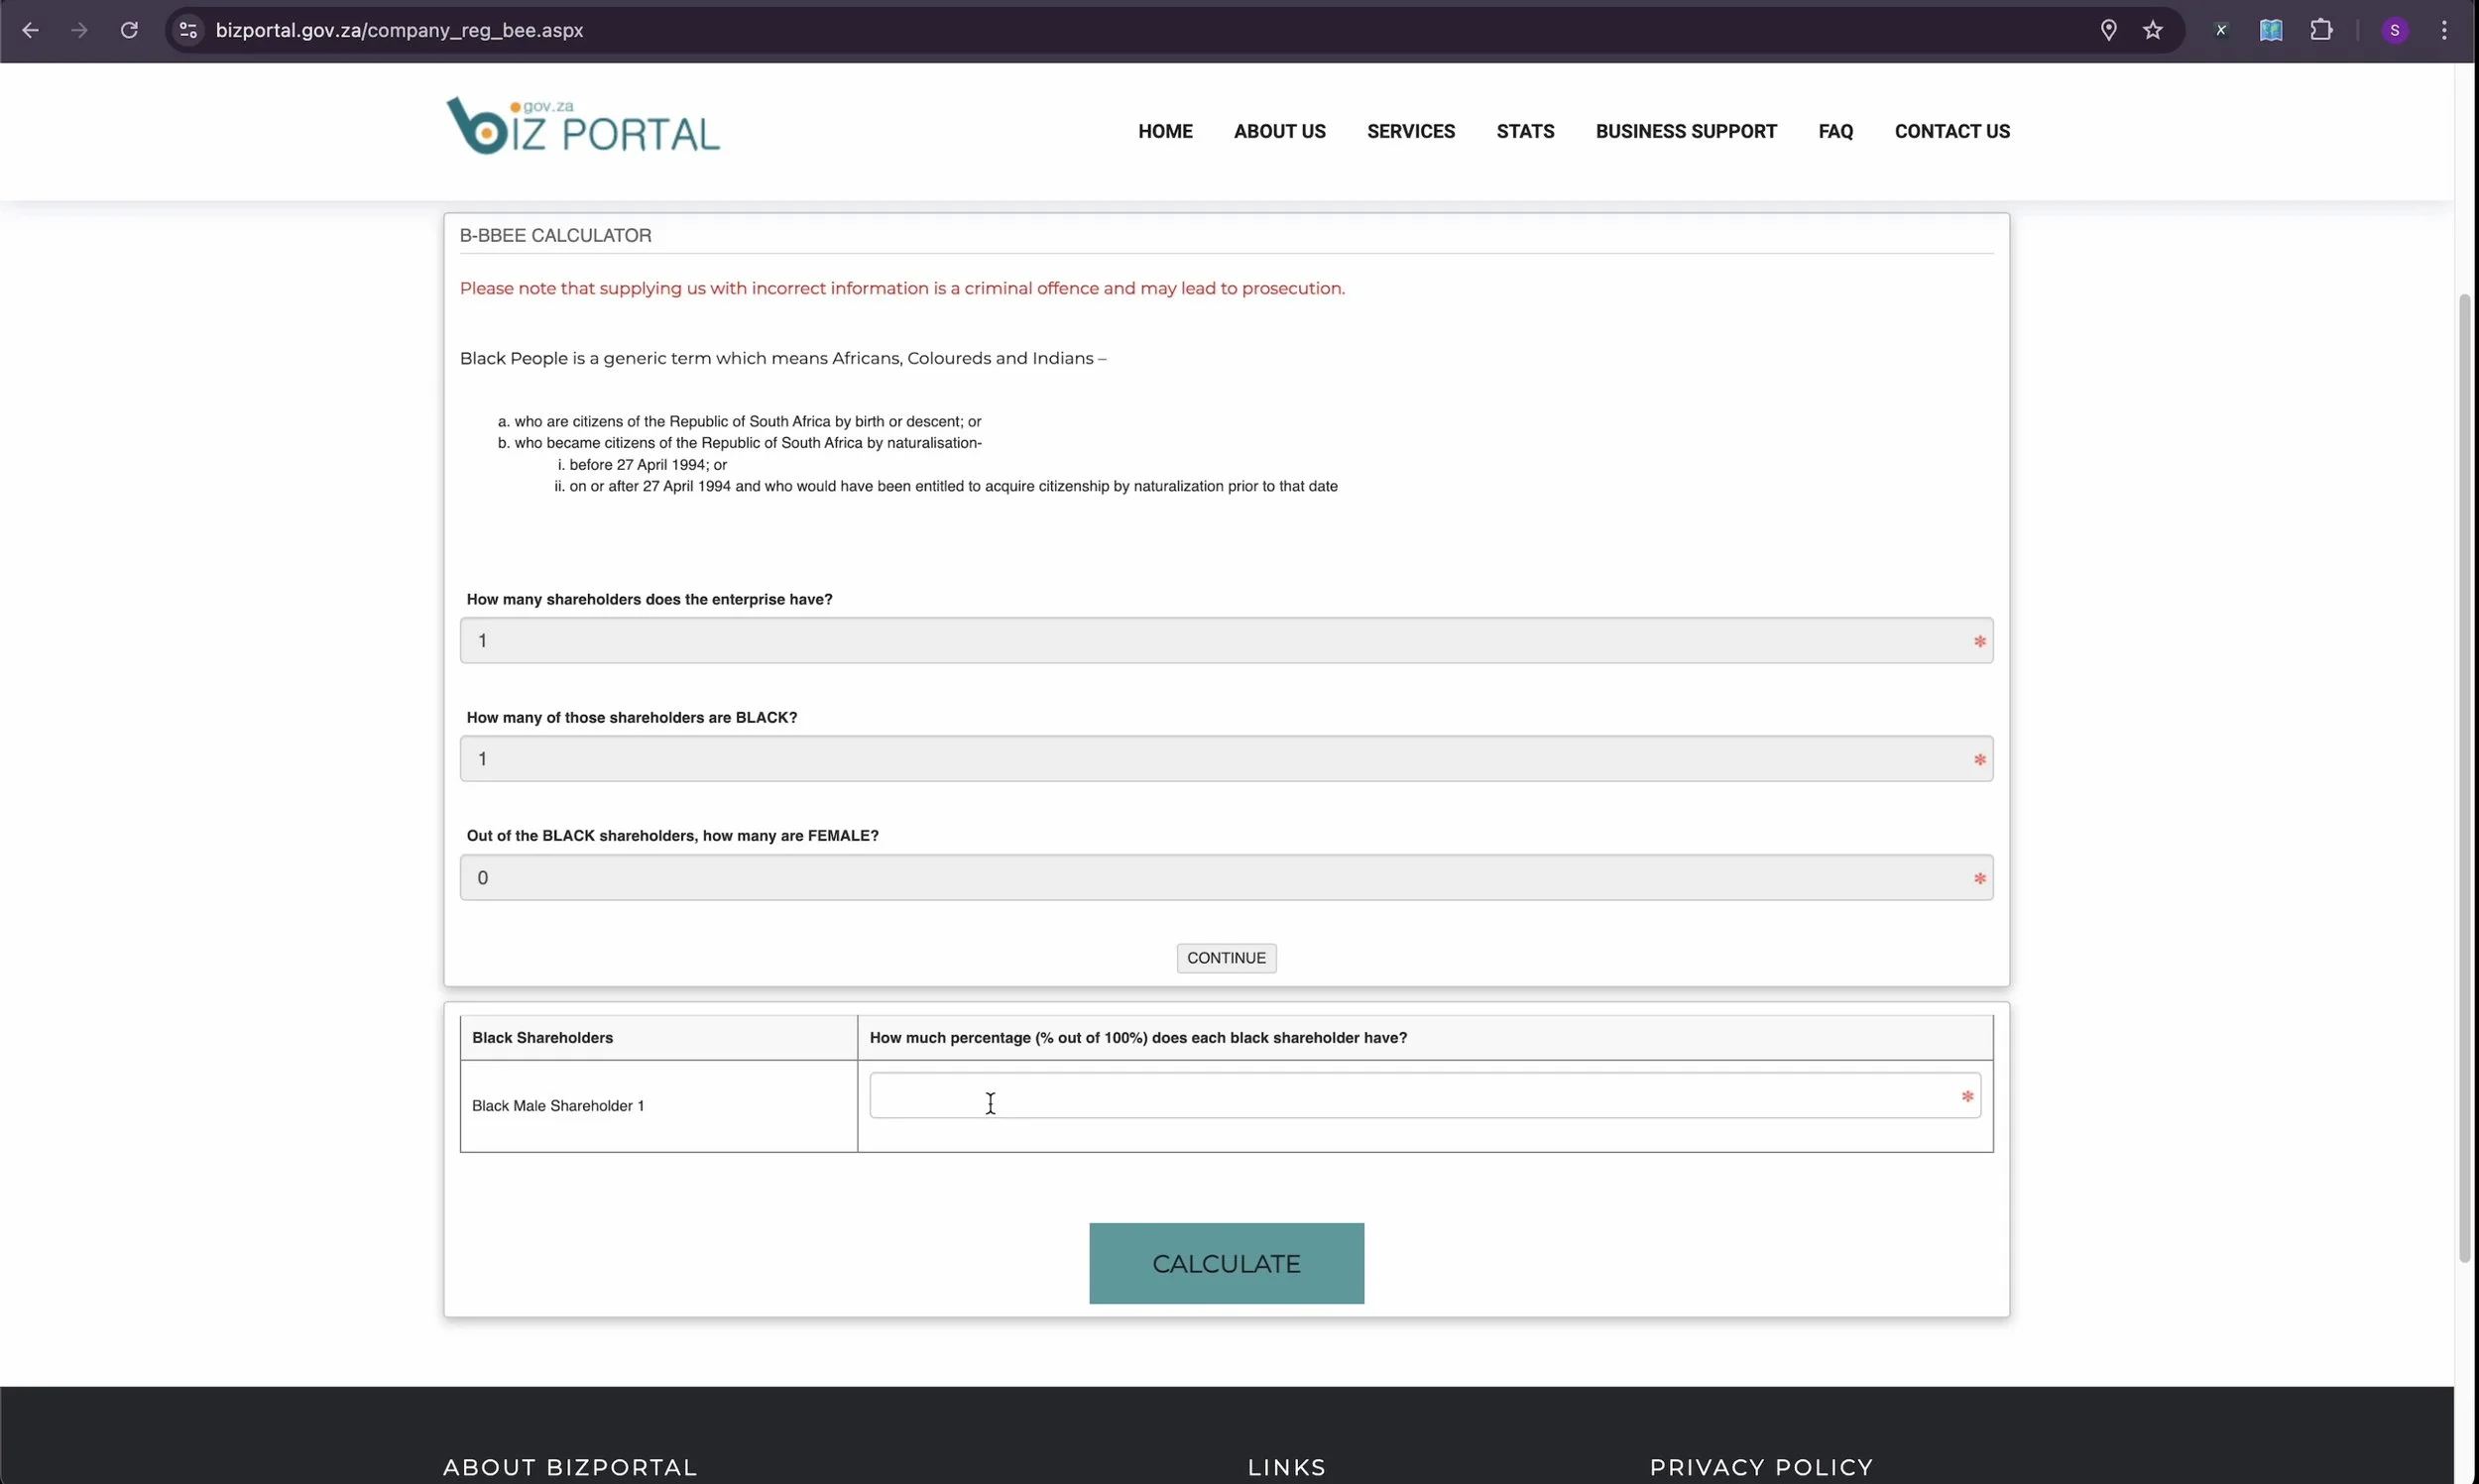The image size is (2479, 1484).
Task: Open the SERVICES menu item
Action: tap(1410, 131)
